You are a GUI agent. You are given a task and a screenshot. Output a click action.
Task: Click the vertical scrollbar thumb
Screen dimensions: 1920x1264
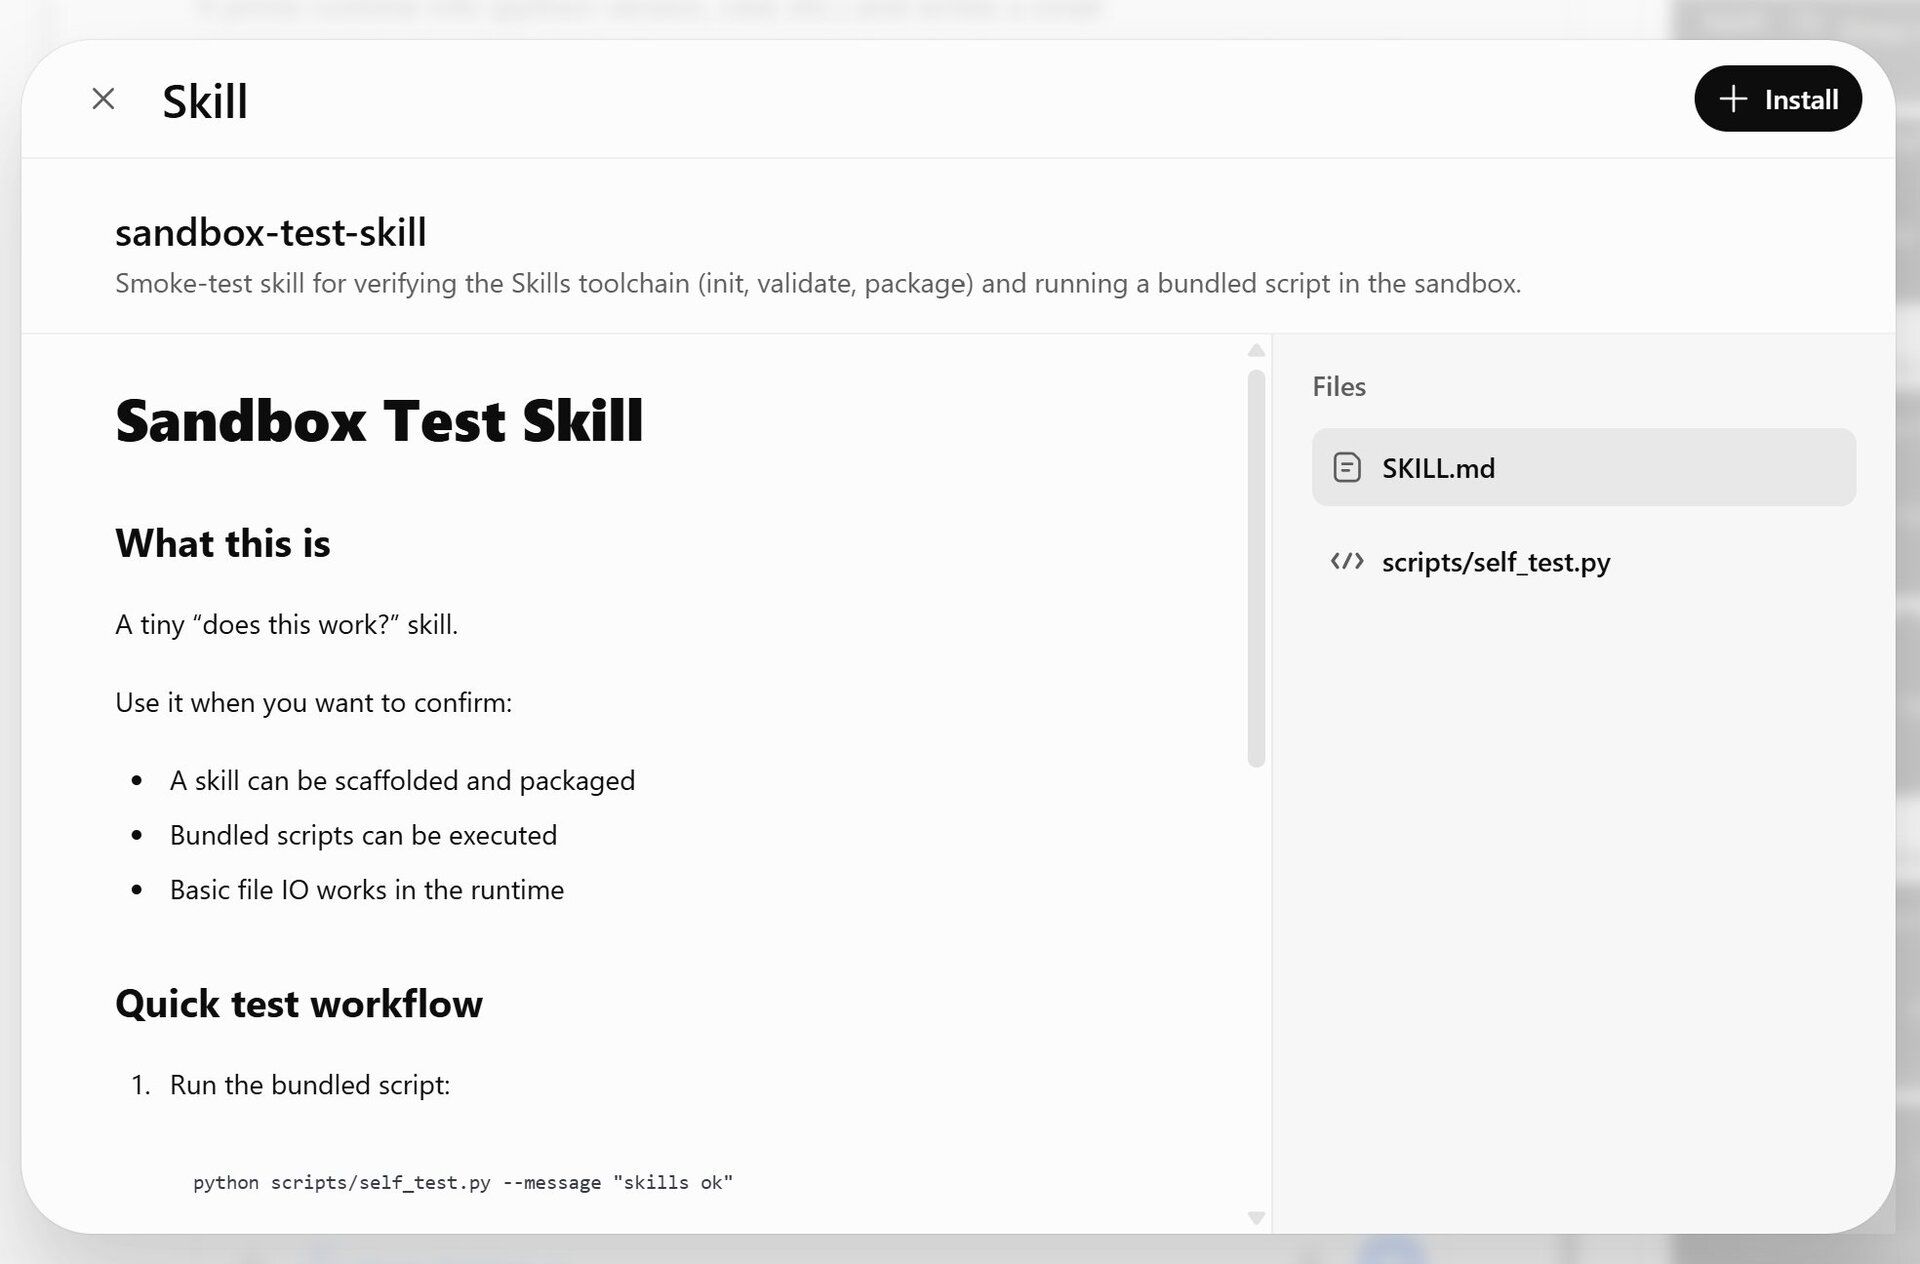coord(1256,568)
